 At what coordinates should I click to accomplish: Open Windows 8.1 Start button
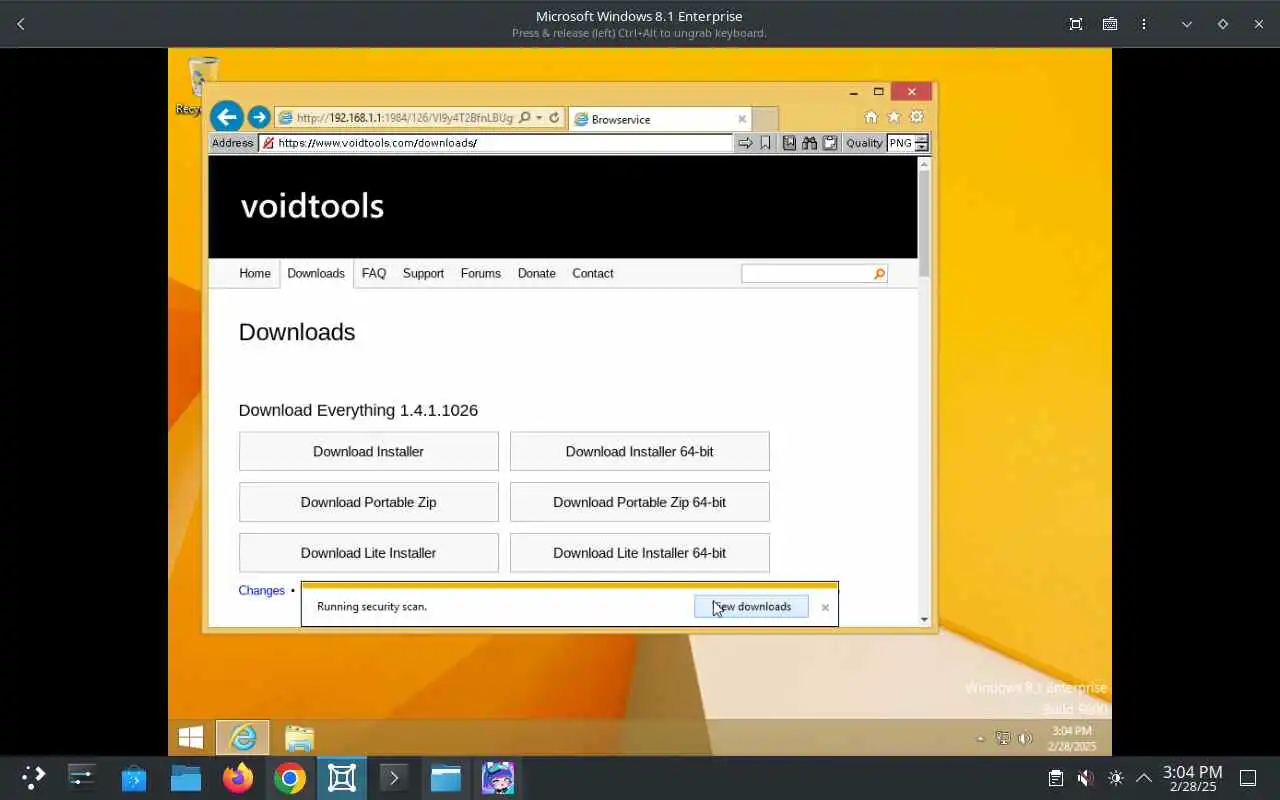(190, 738)
